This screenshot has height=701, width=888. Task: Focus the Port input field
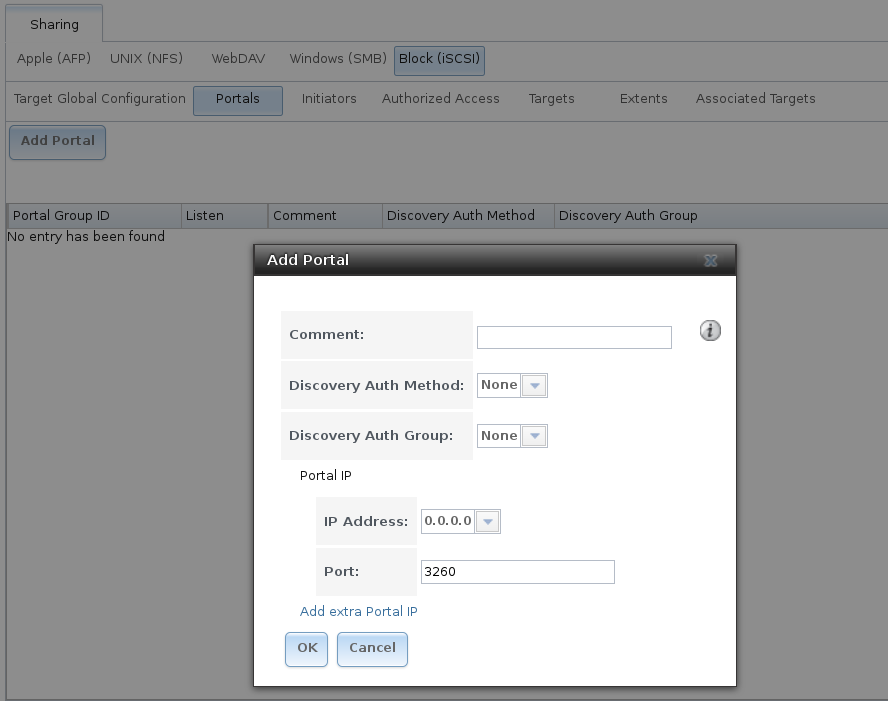(x=517, y=572)
